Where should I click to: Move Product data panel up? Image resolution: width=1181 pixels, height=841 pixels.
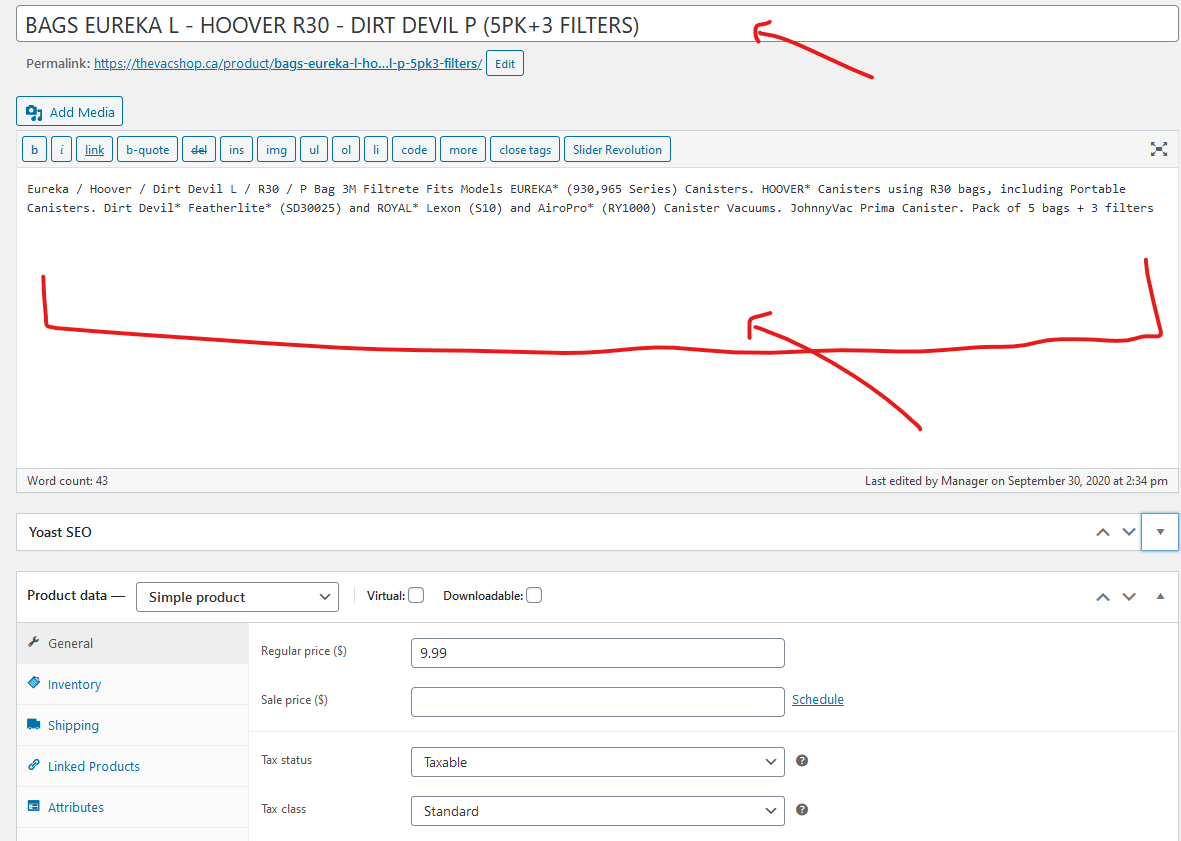click(1103, 596)
